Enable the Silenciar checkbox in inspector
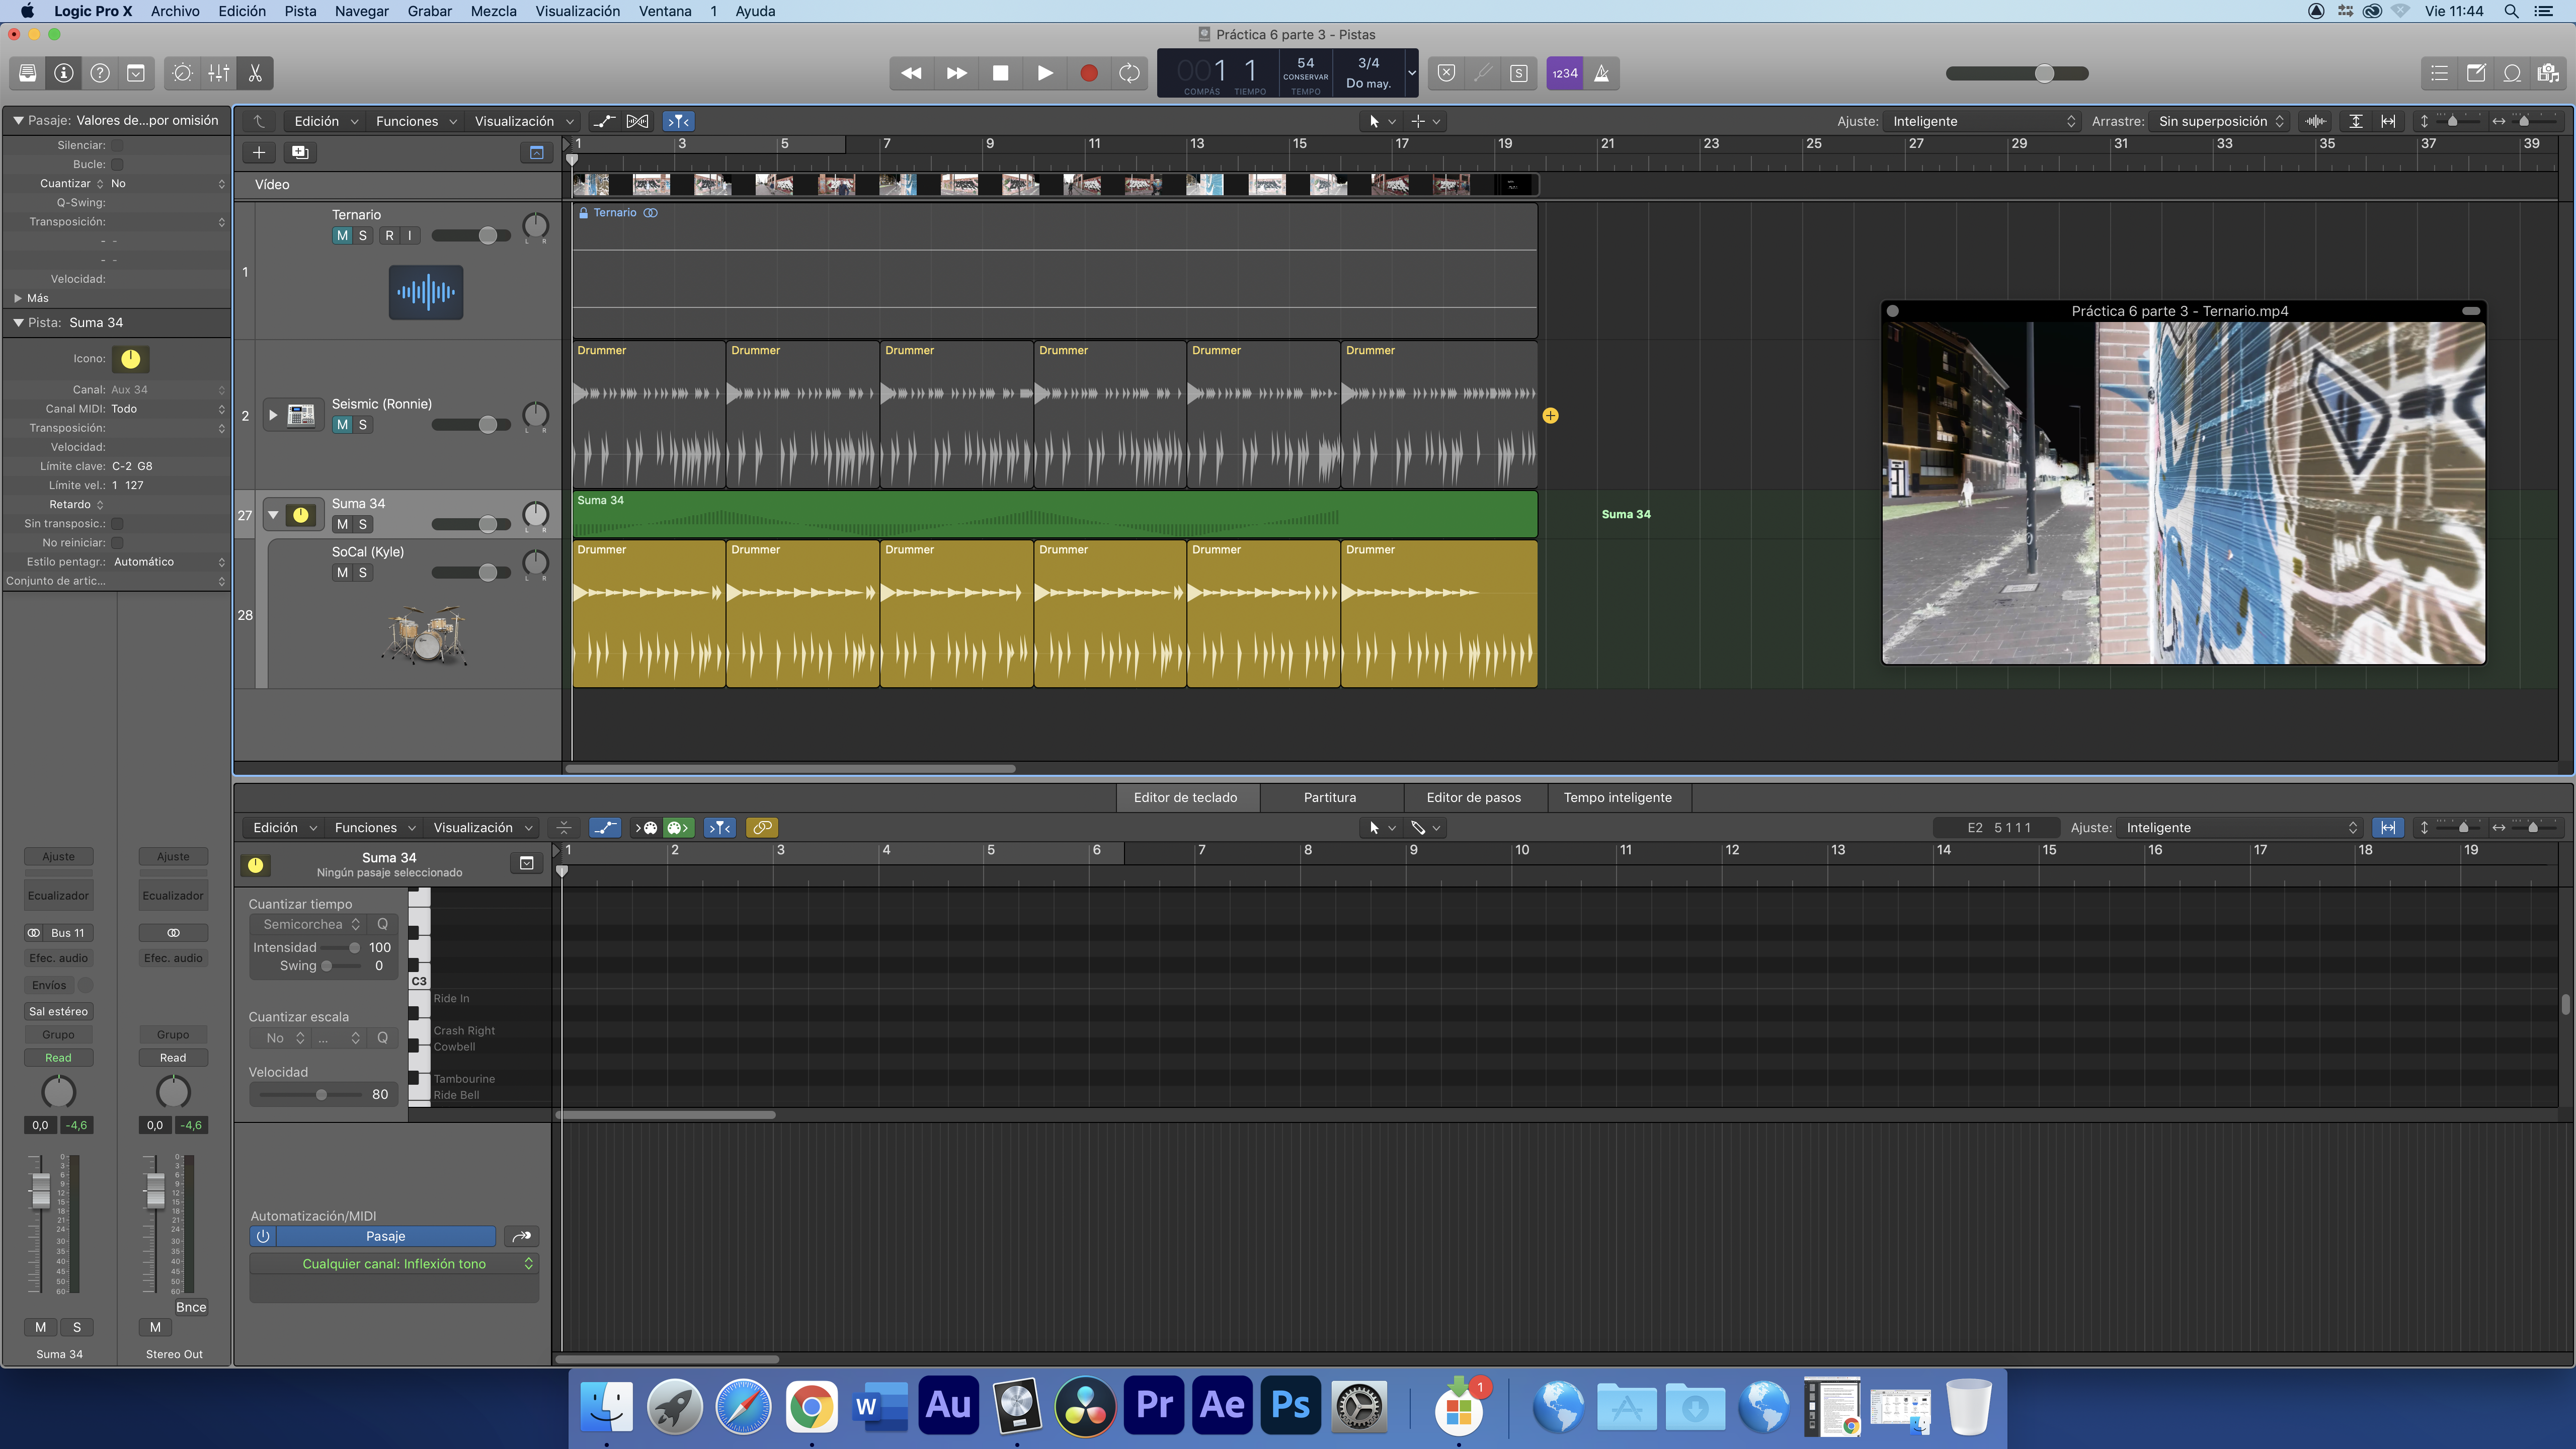Viewport: 2576px width, 1449px height. coord(117,145)
